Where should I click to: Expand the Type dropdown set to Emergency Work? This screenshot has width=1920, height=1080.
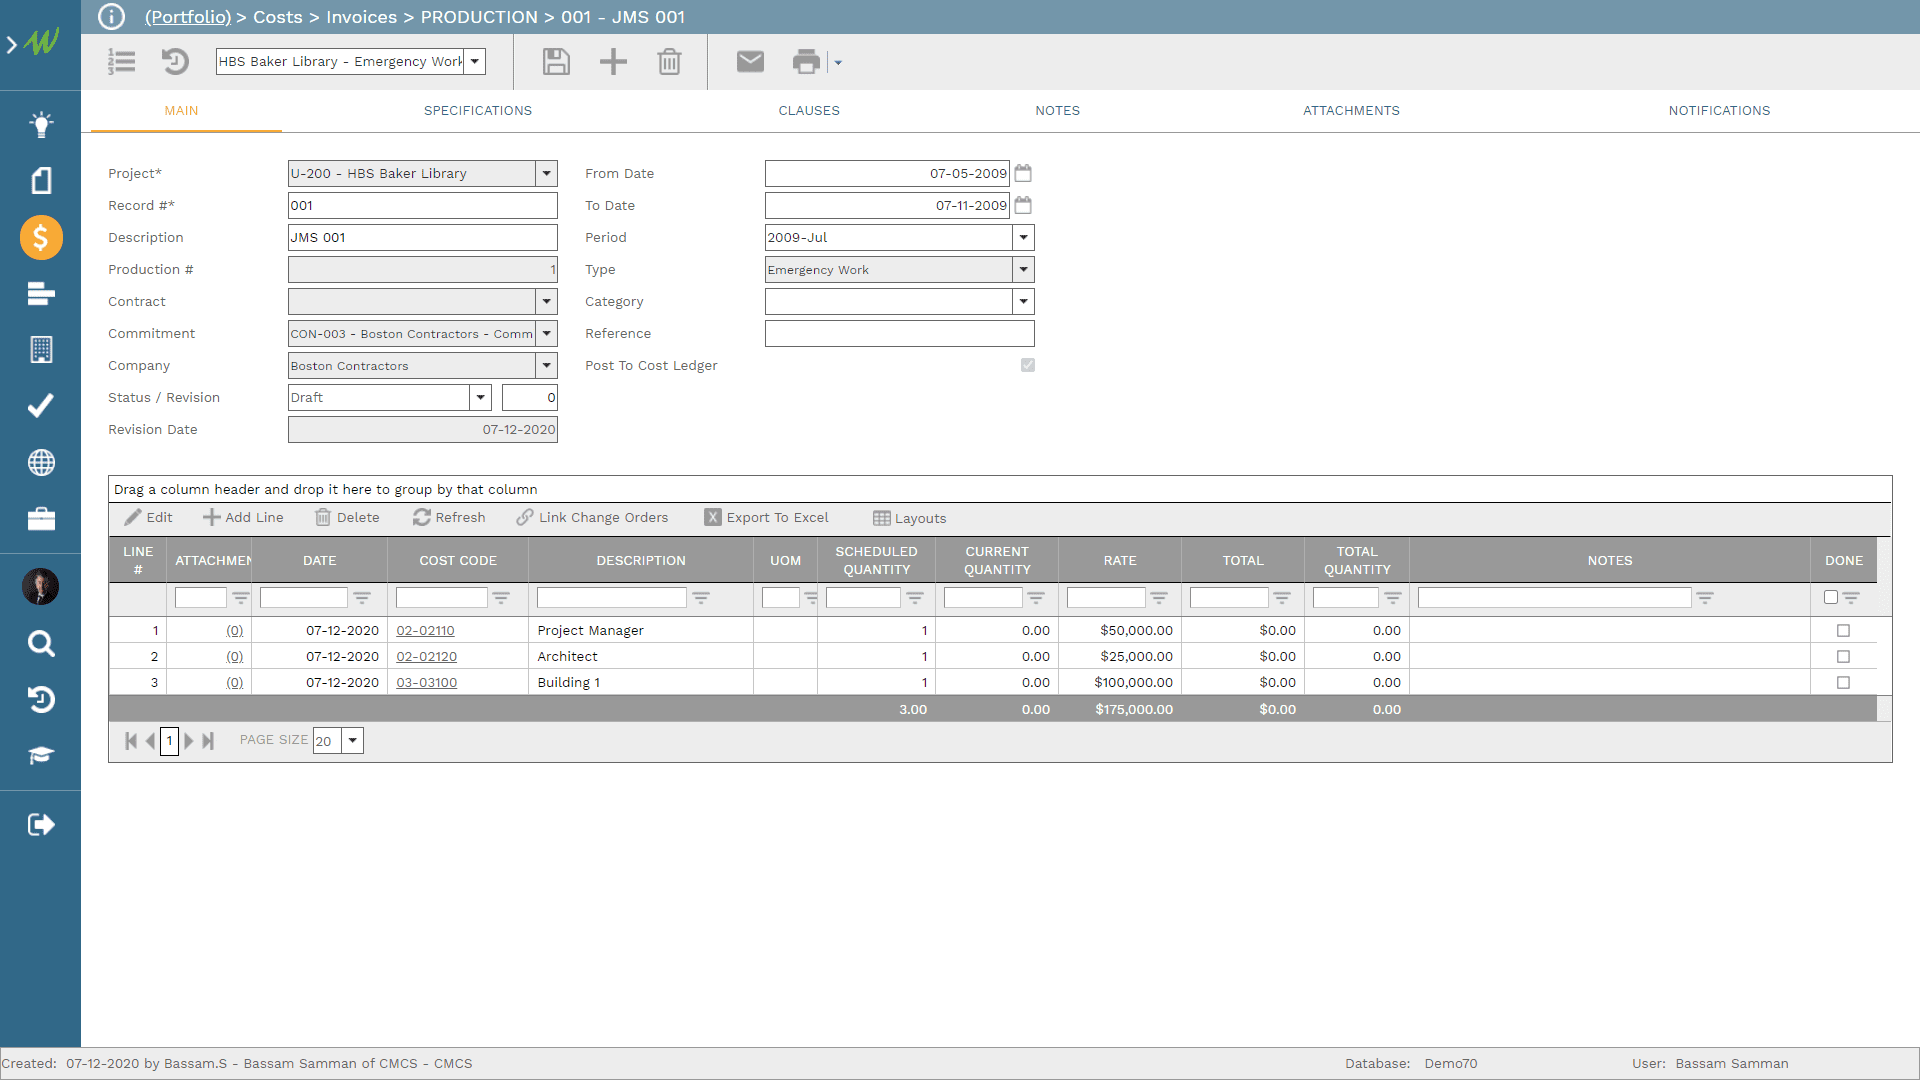(1023, 269)
